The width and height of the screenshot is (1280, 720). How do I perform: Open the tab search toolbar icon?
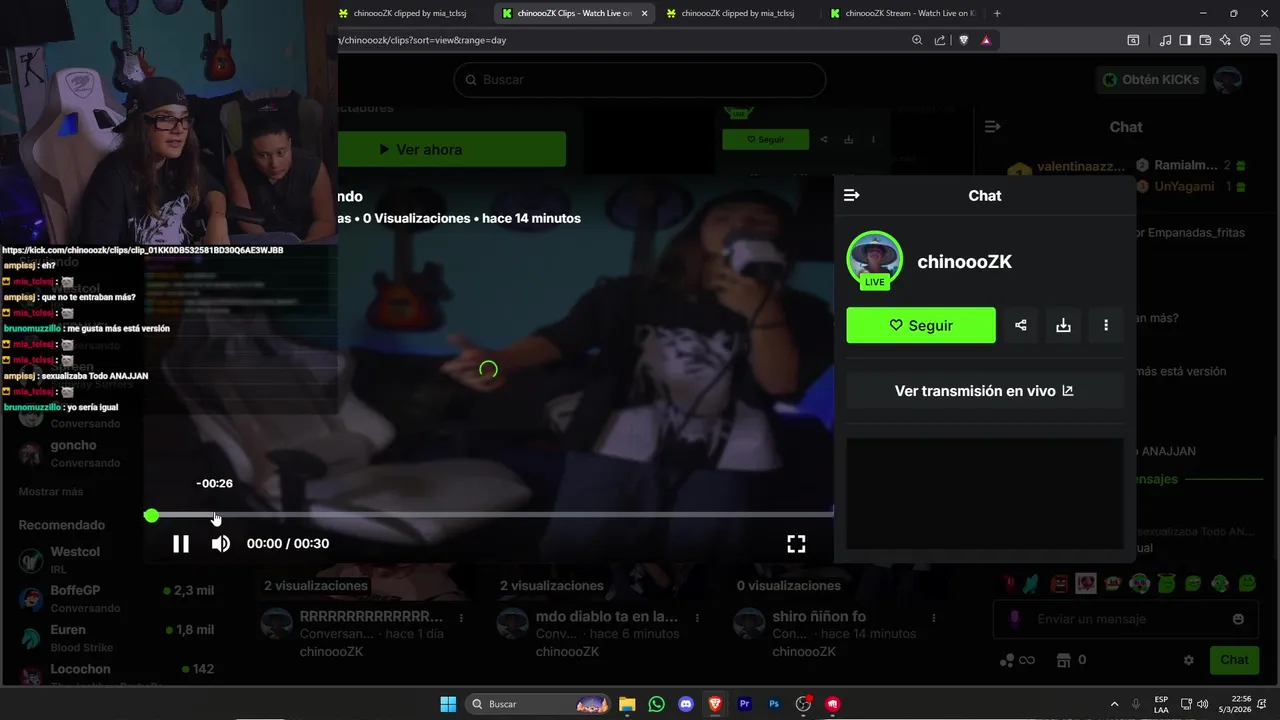click(x=1133, y=40)
